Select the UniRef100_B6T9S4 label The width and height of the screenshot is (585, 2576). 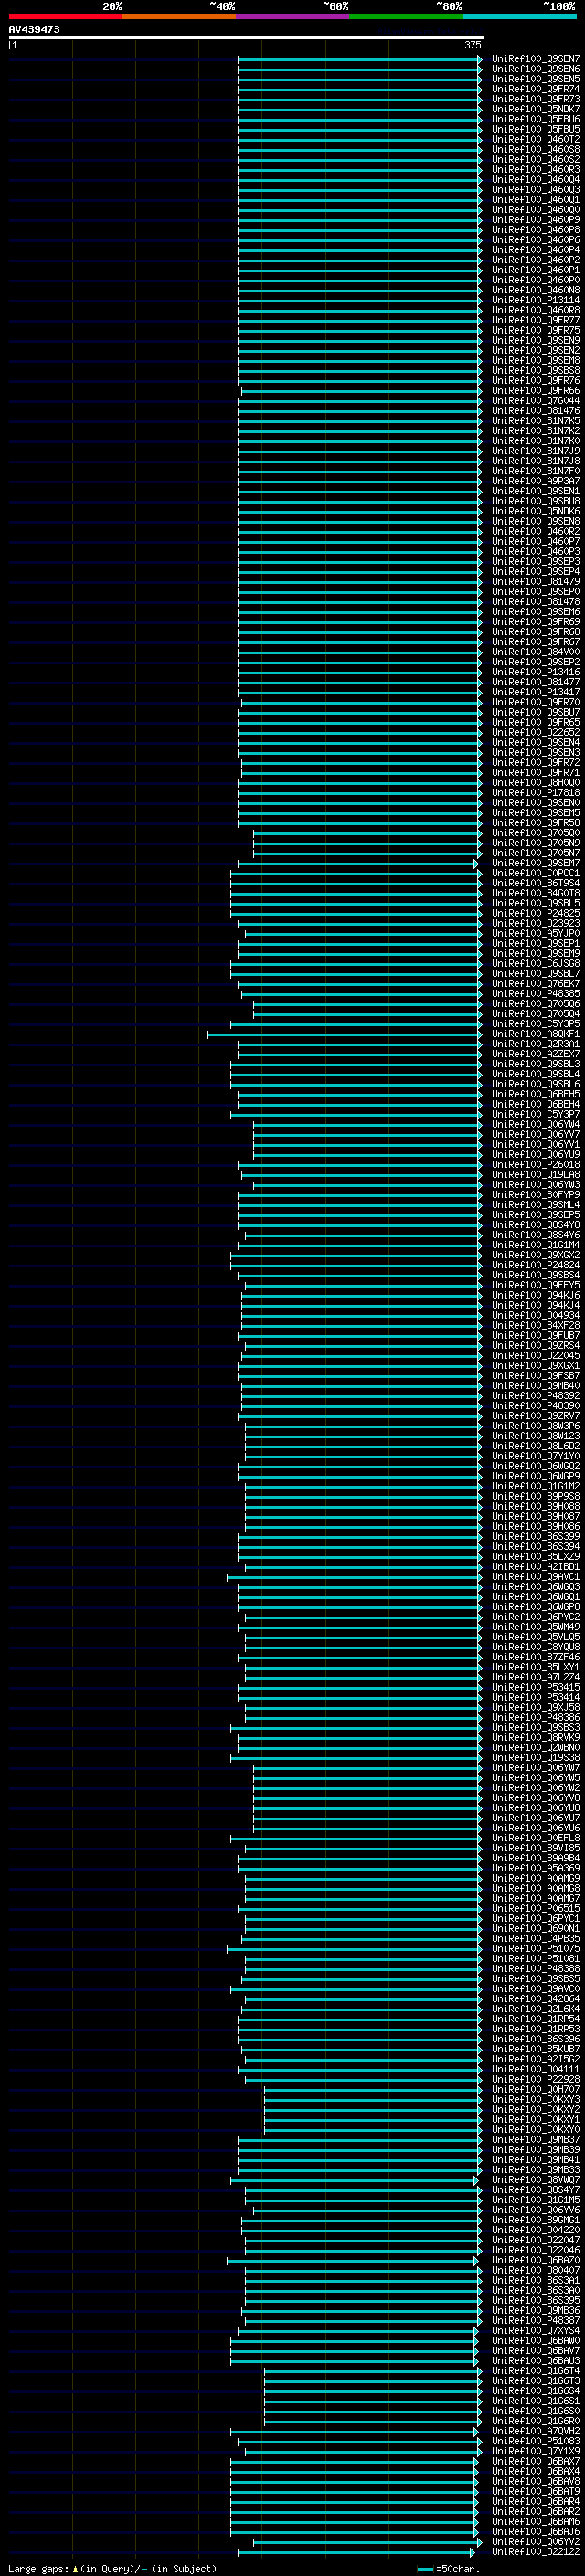point(536,883)
